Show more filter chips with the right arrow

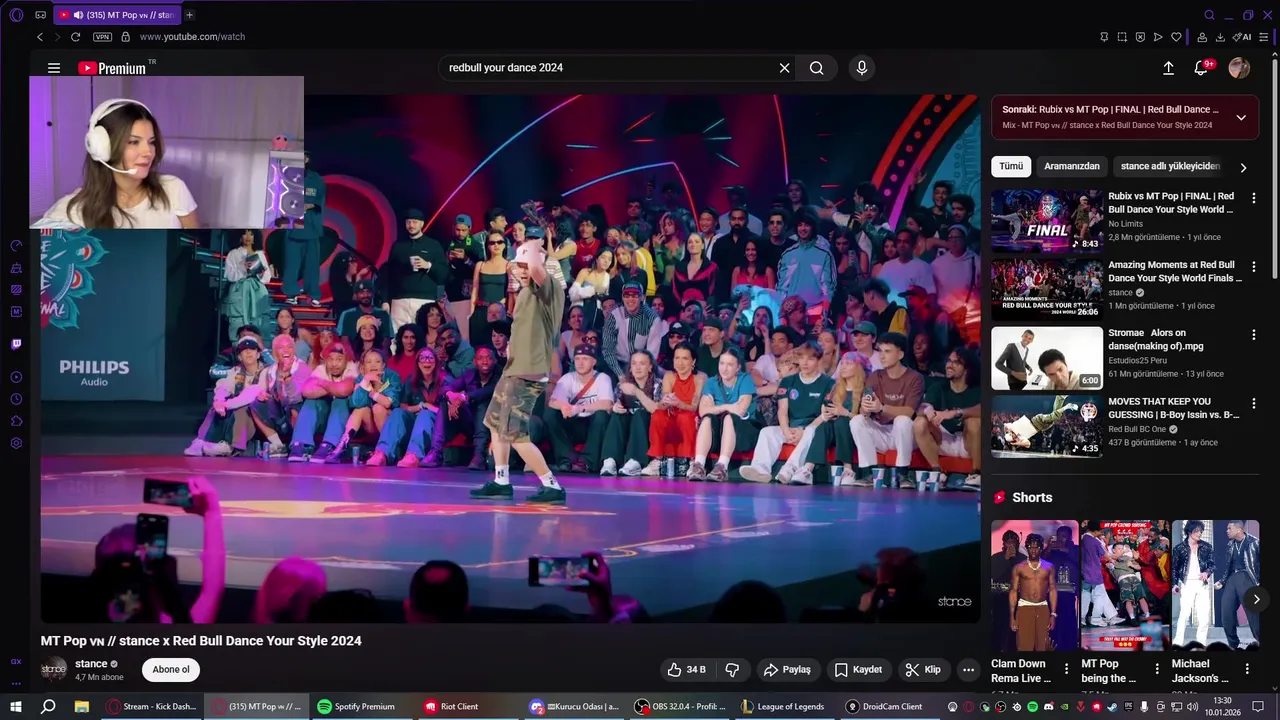1243,168
